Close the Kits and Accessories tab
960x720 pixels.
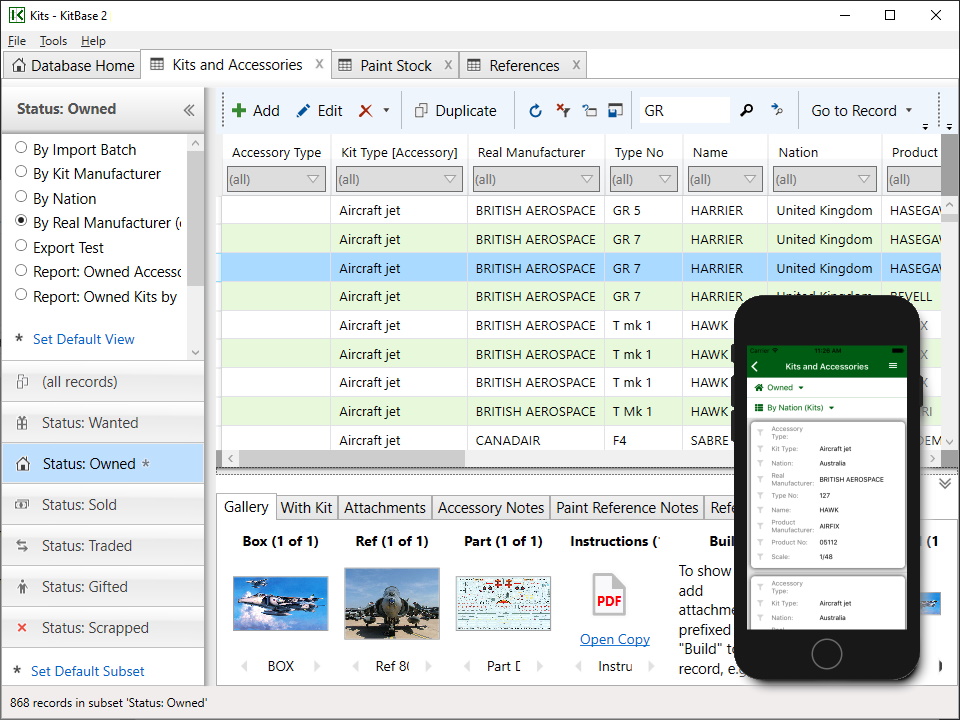tap(319, 64)
